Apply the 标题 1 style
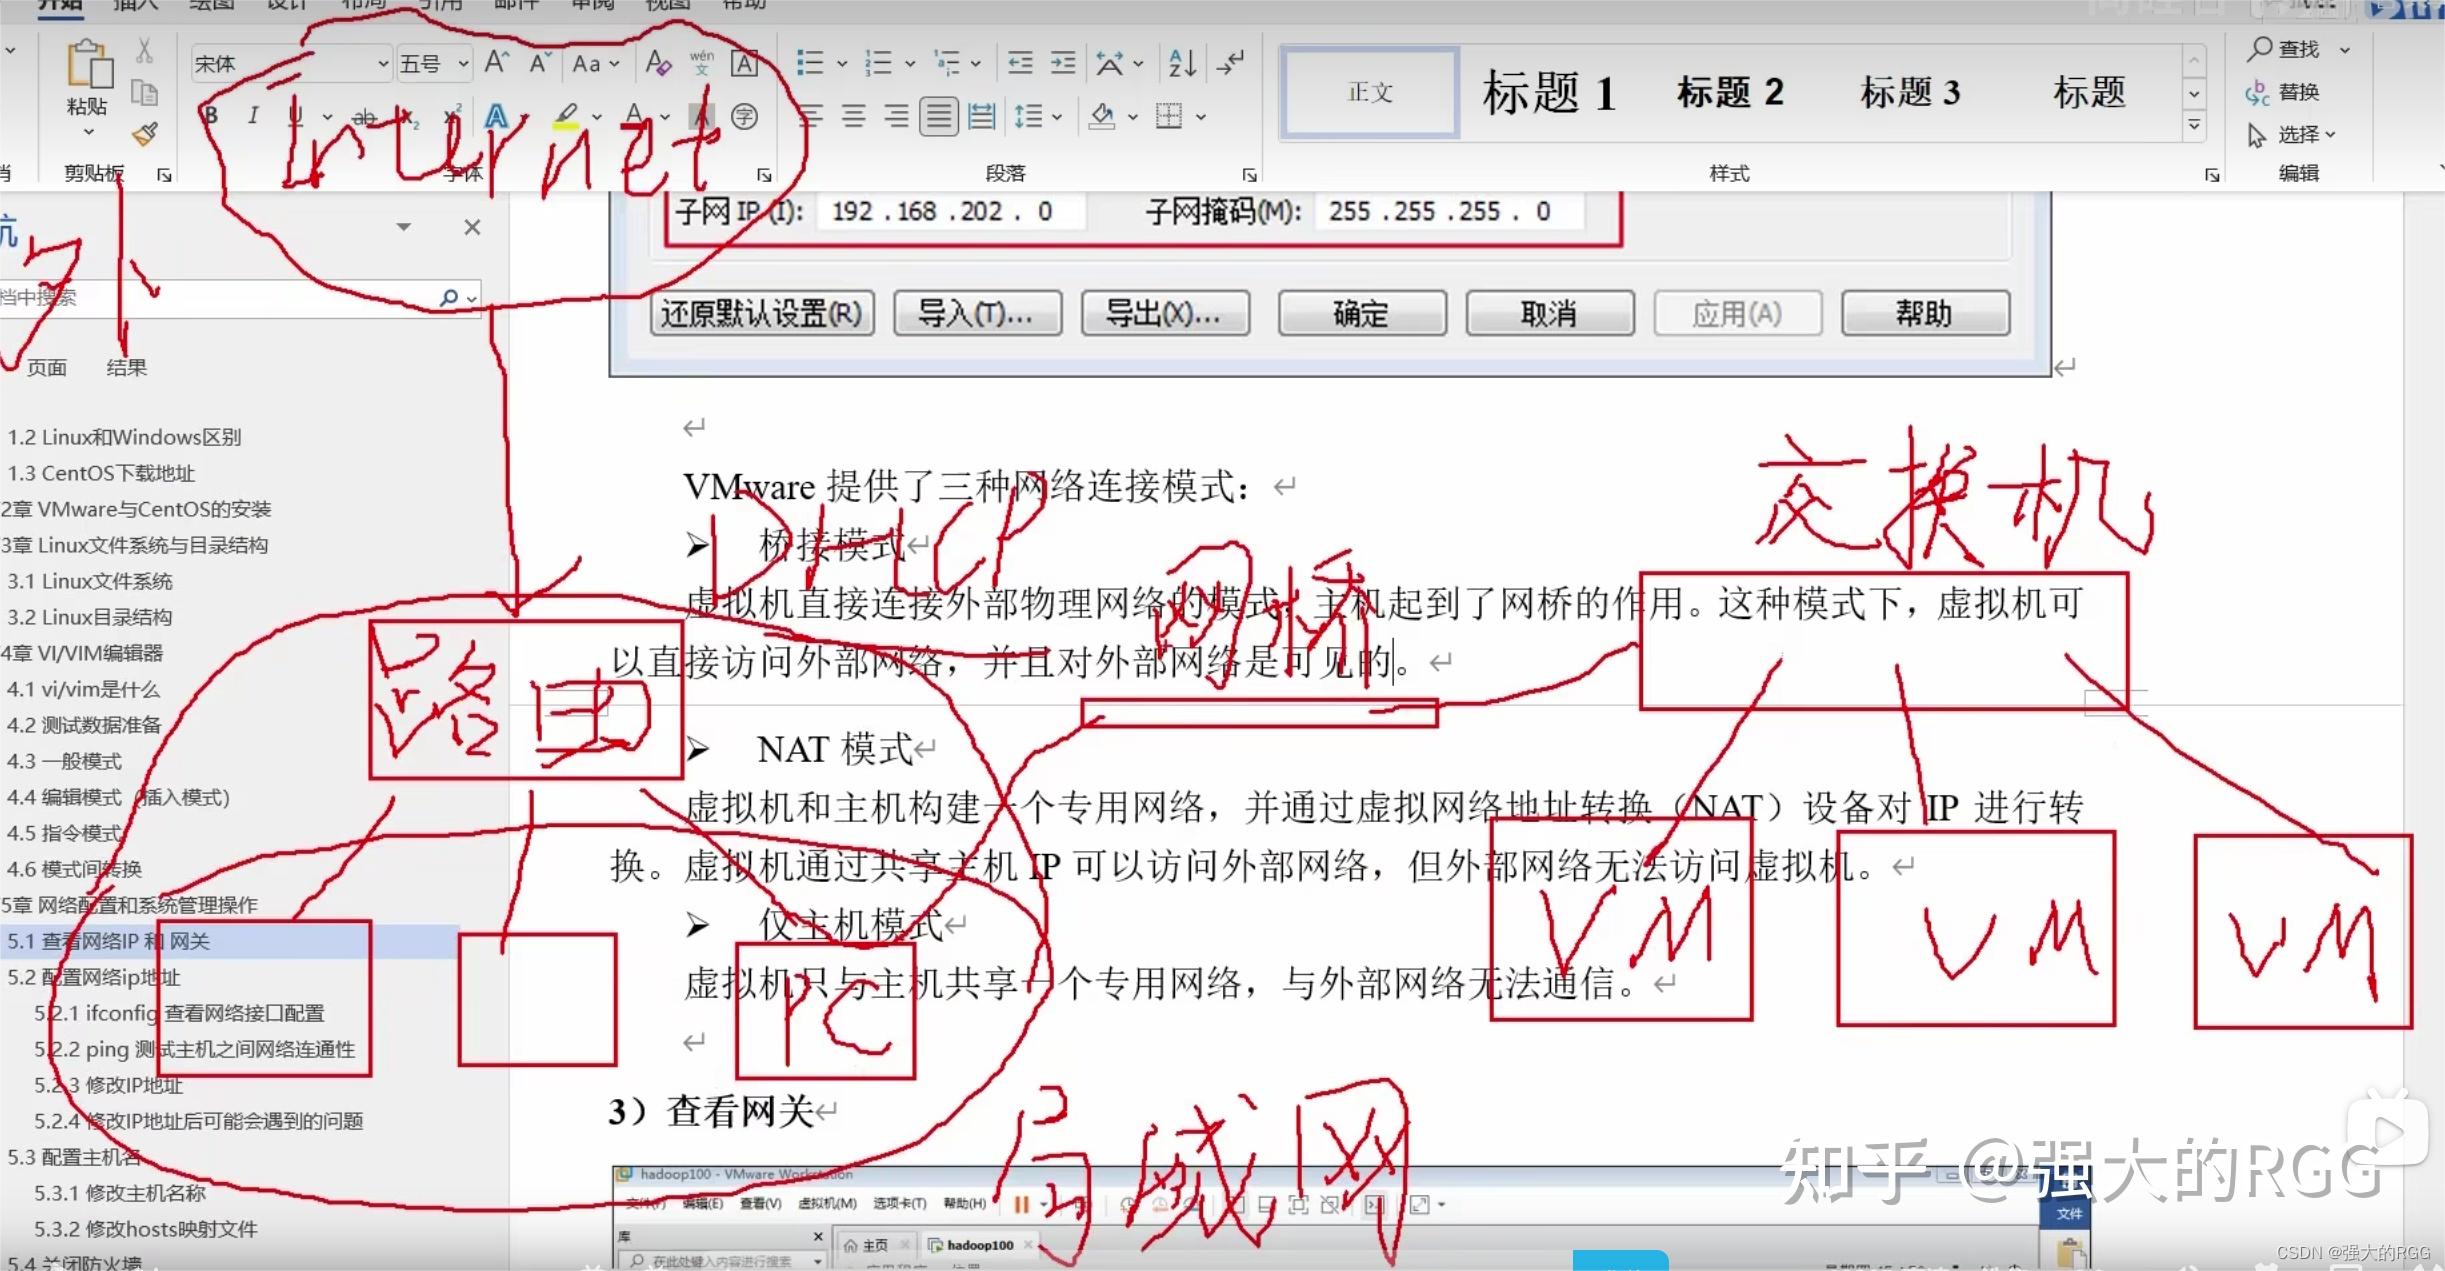 (x=1548, y=92)
